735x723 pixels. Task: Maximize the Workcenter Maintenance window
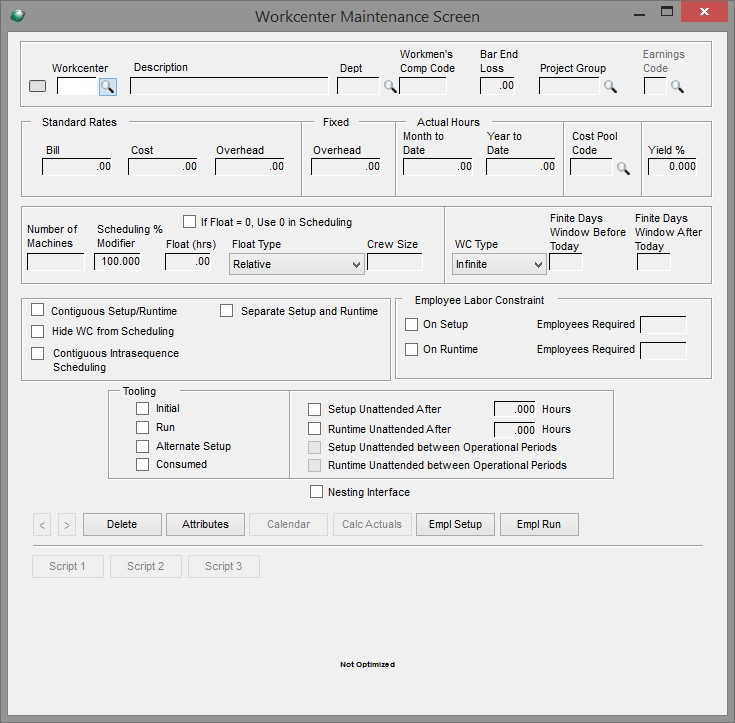(667, 12)
